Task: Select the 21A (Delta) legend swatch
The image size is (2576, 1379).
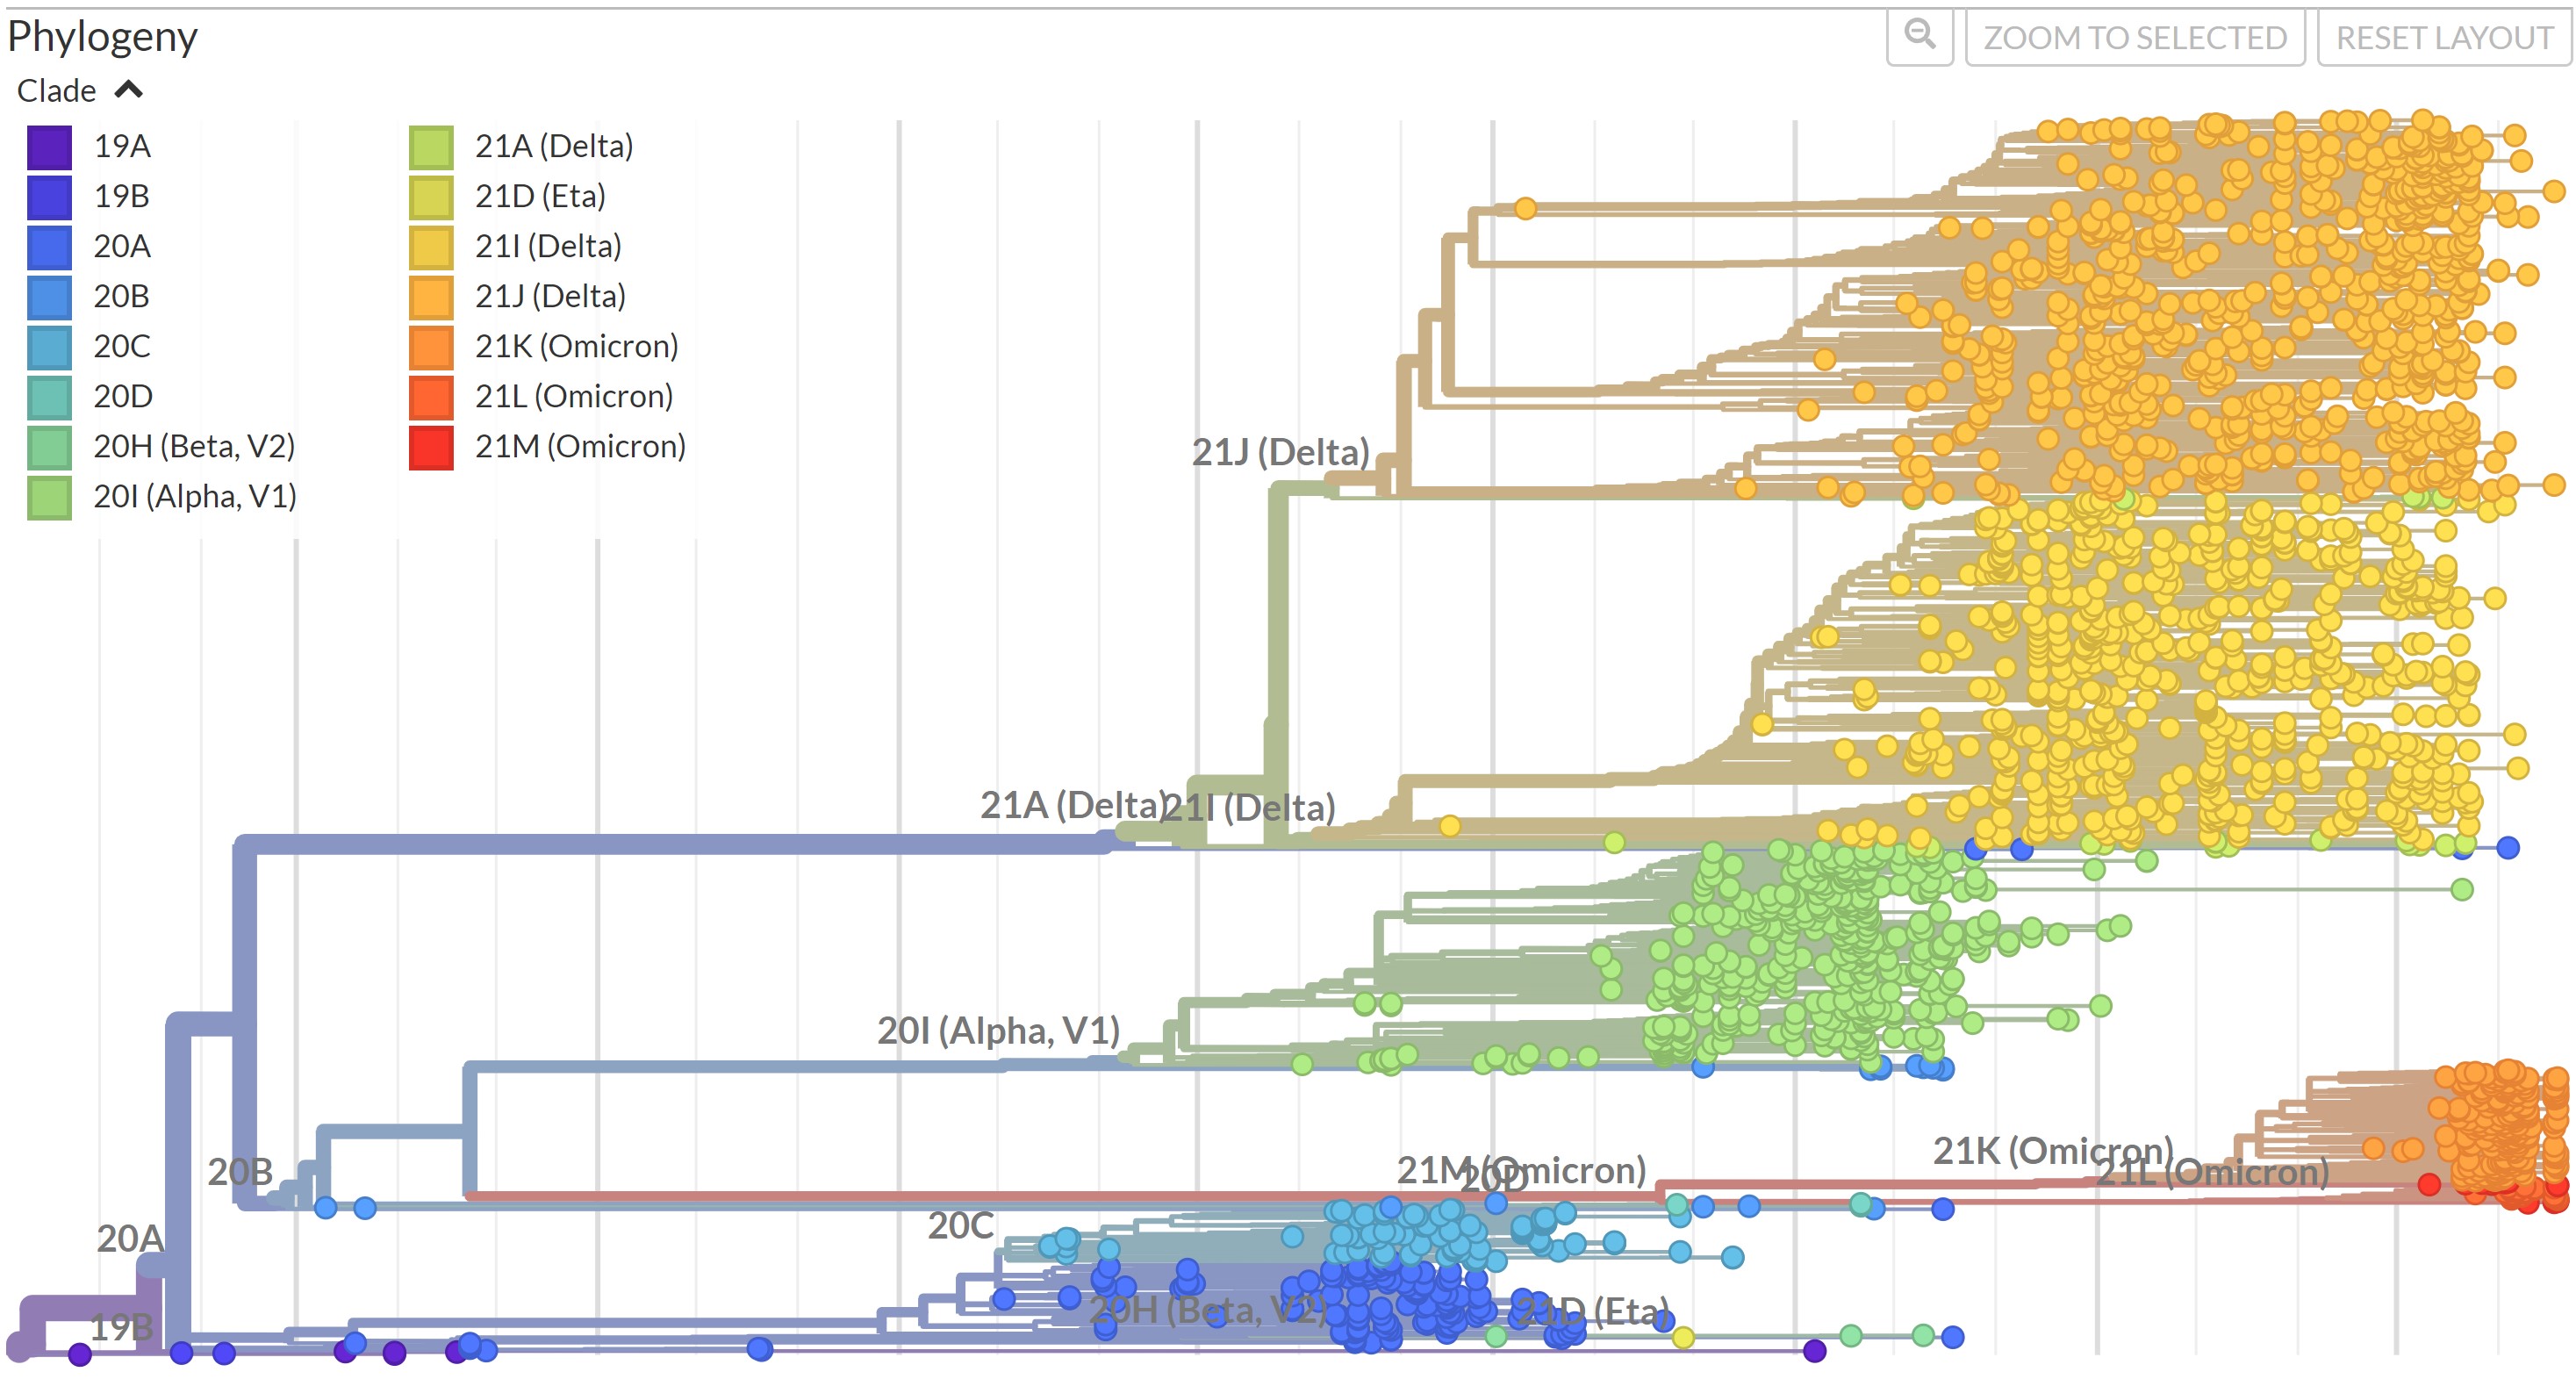Action: point(431,147)
